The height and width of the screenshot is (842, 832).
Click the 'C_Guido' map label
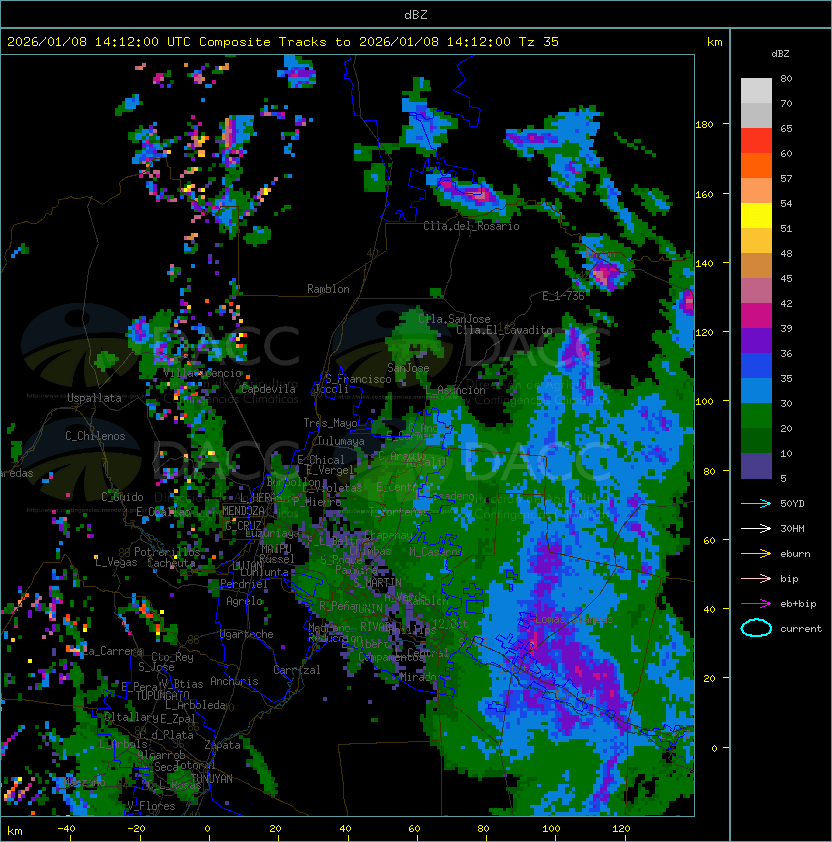tap(122, 497)
